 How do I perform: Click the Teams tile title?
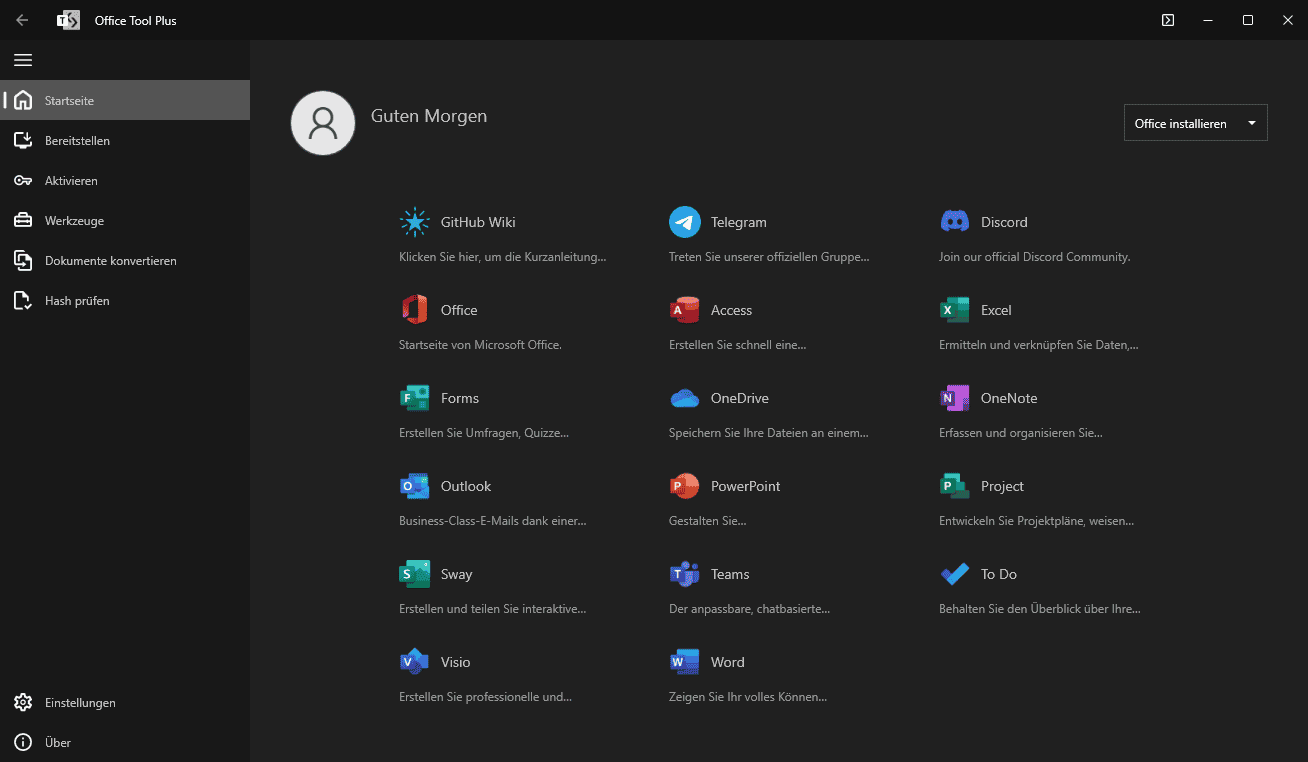pos(730,574)
